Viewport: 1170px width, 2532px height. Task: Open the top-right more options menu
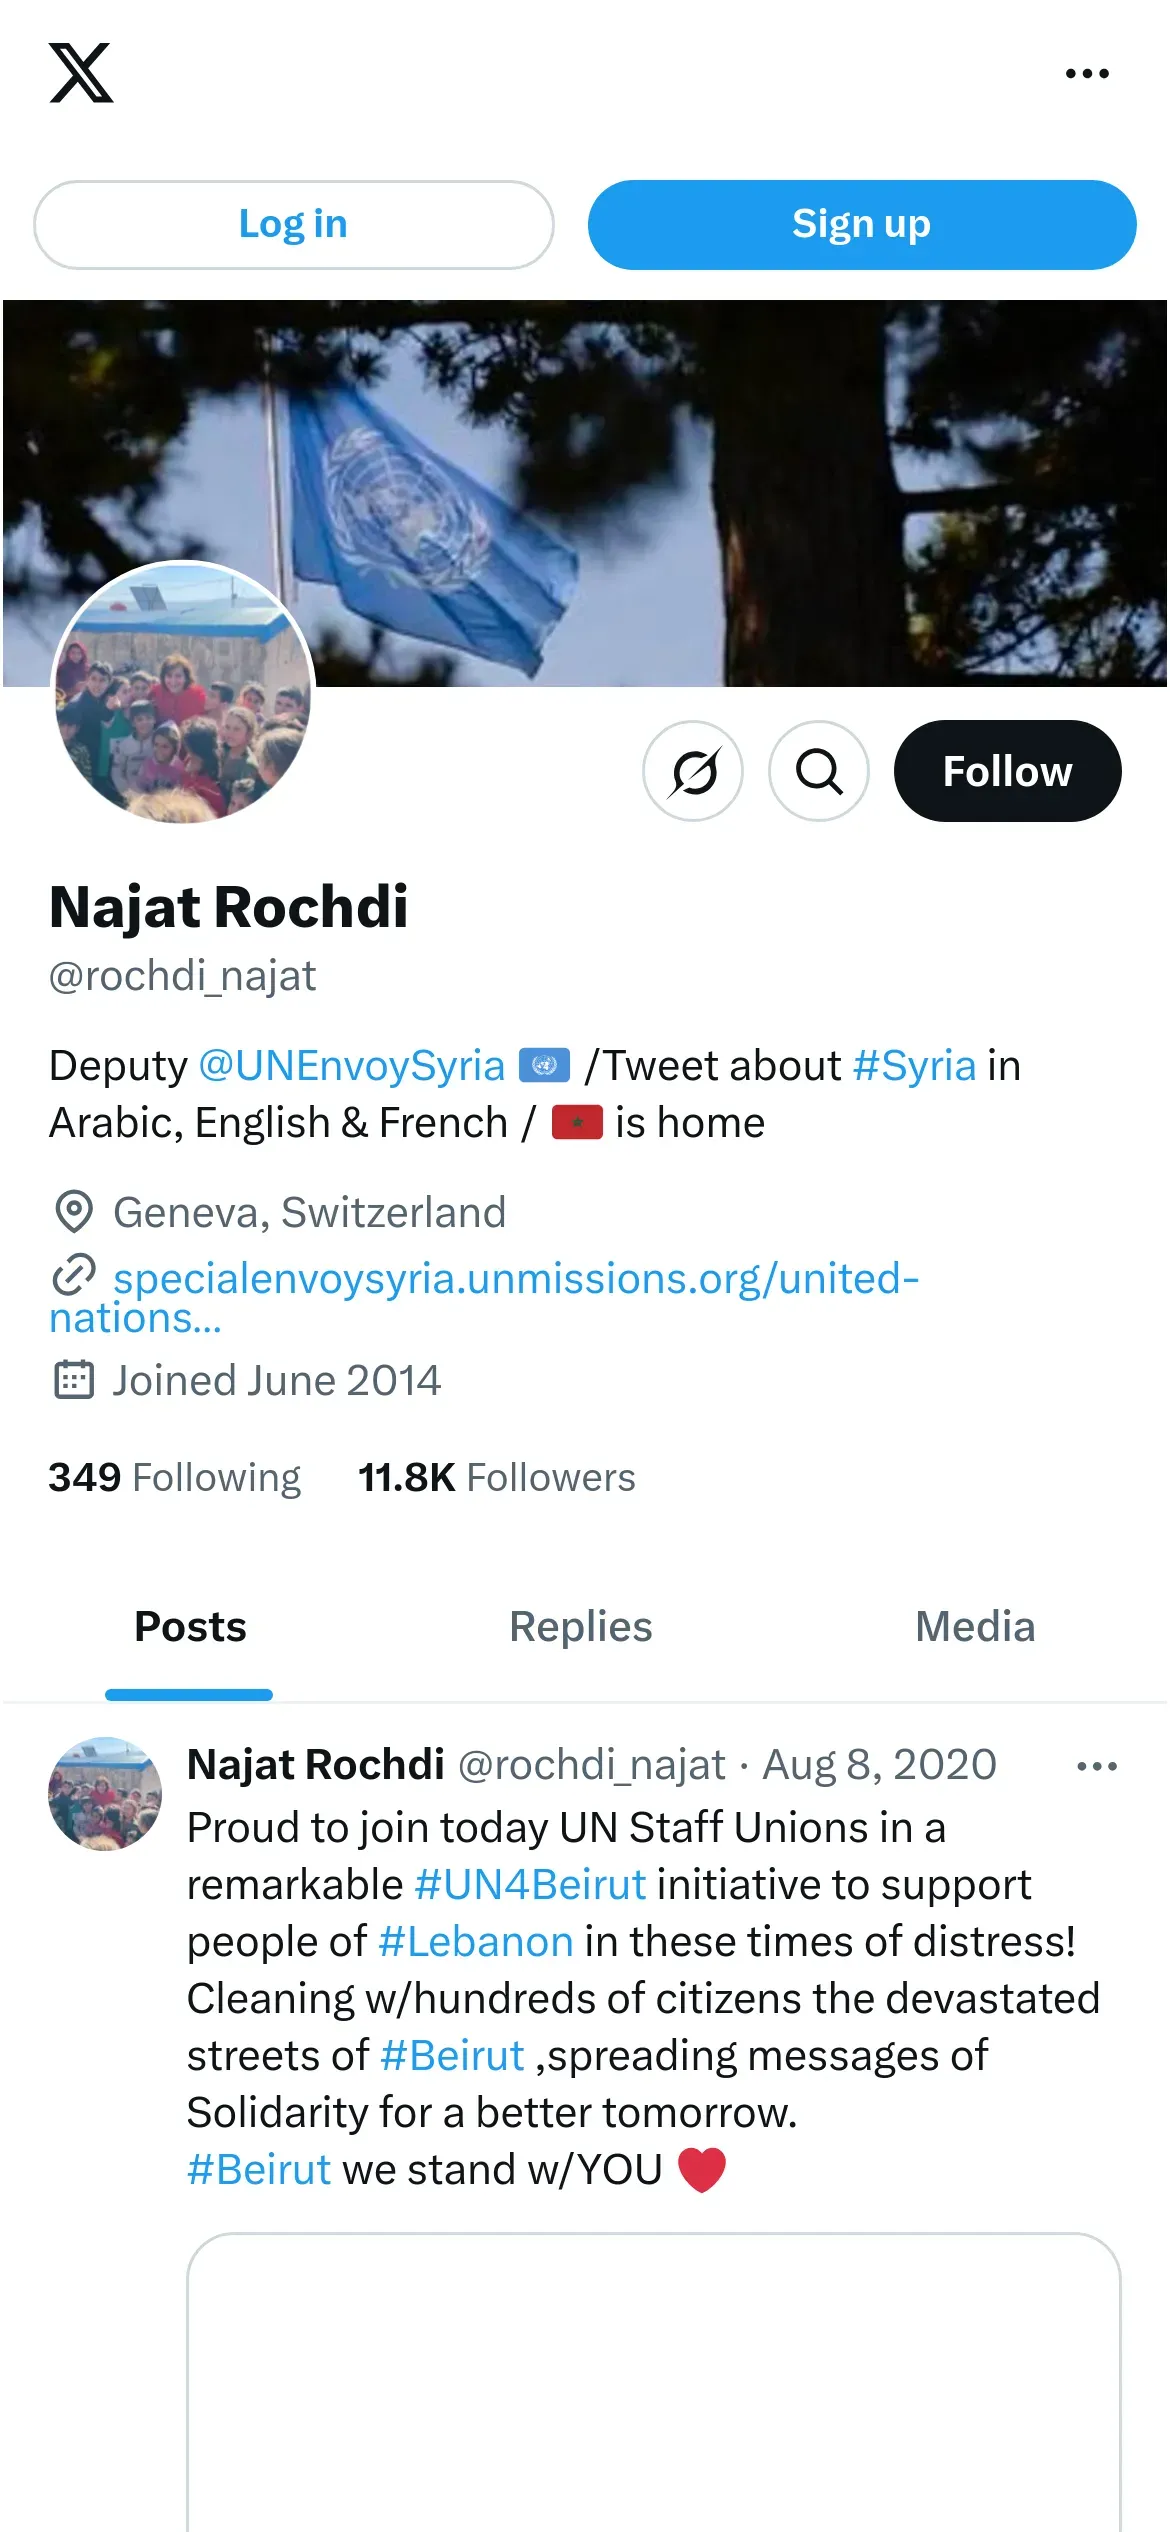point(1087,73)
